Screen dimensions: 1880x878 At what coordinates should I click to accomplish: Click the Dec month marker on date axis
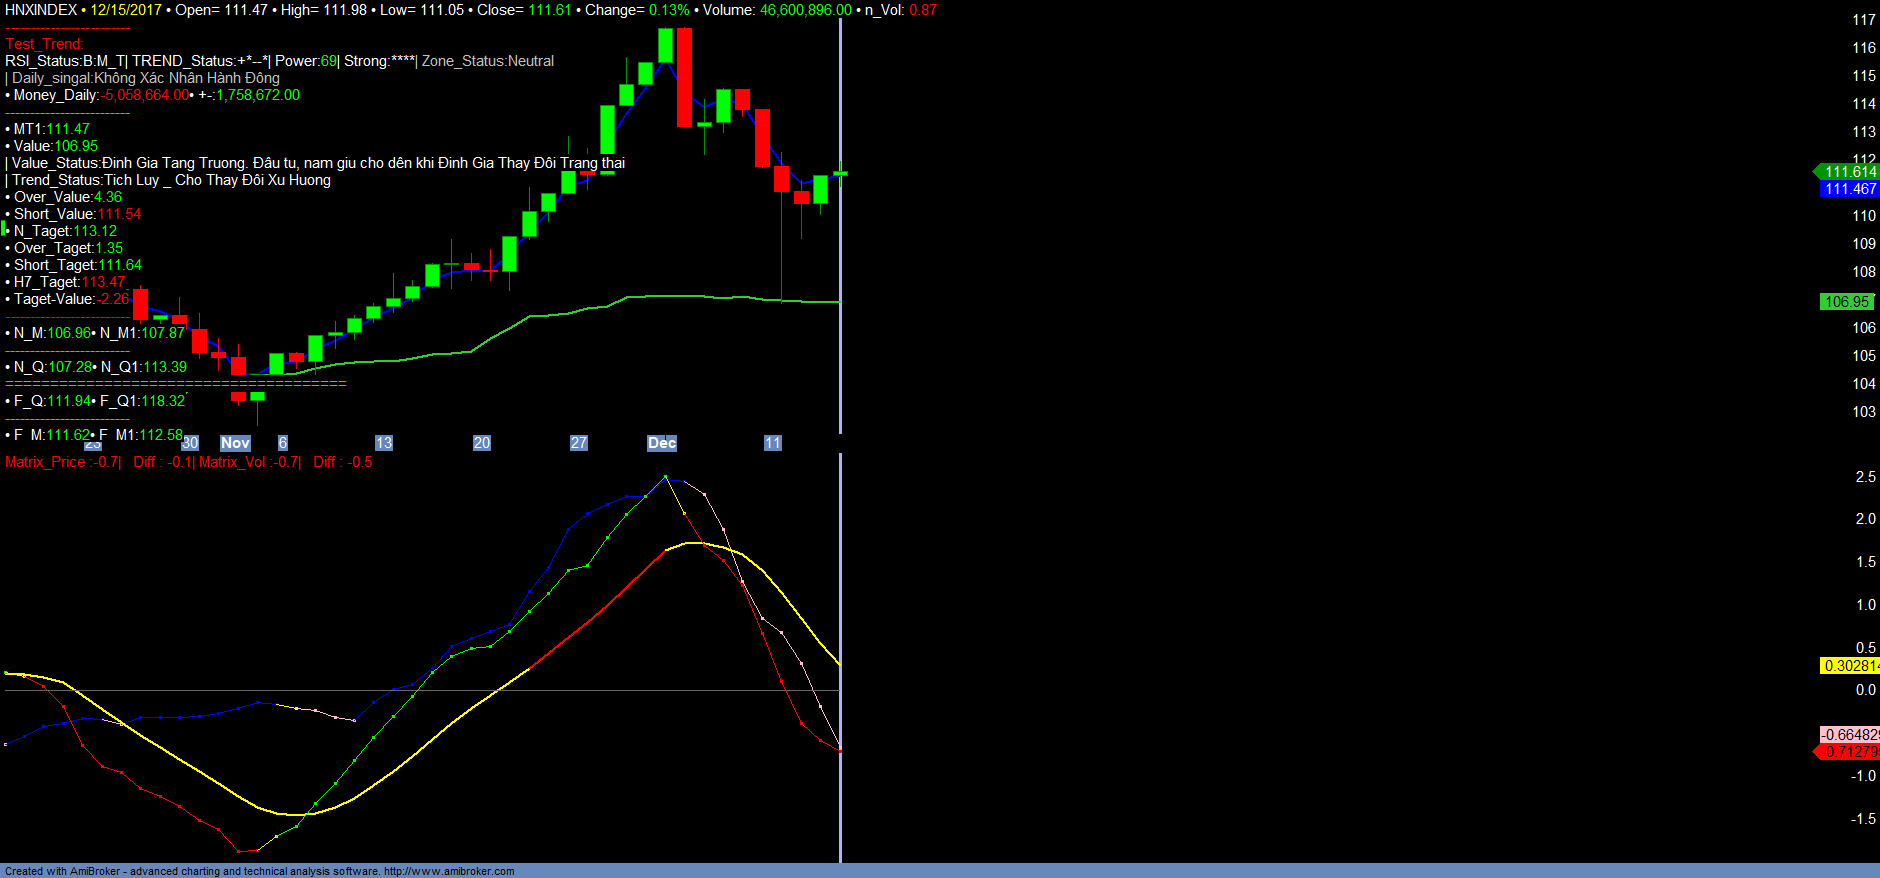click(662, 443)
